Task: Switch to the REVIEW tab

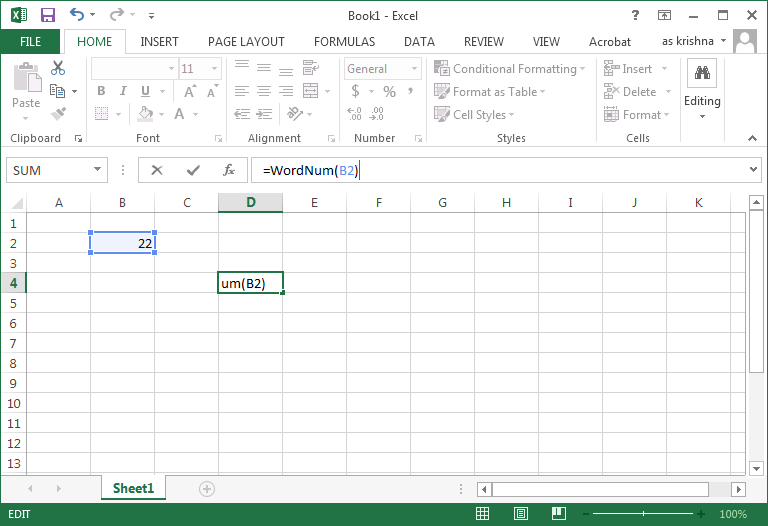Action: point(483,42)
